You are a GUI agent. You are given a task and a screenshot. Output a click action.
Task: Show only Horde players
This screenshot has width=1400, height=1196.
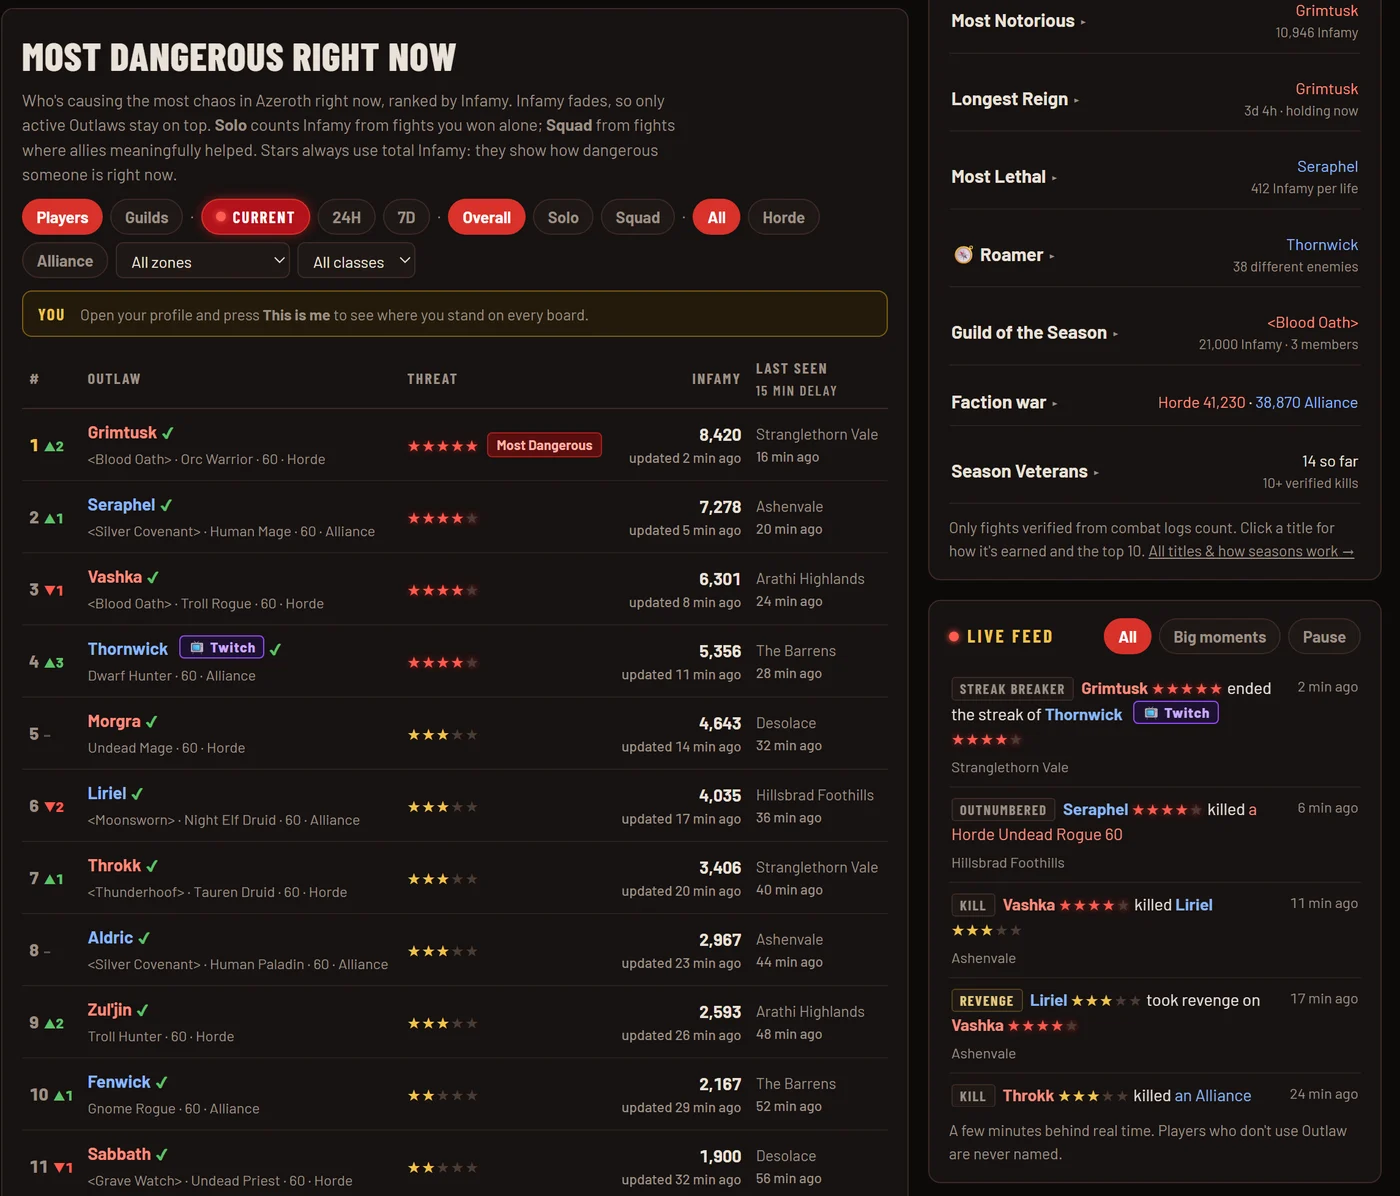(784, 217)
